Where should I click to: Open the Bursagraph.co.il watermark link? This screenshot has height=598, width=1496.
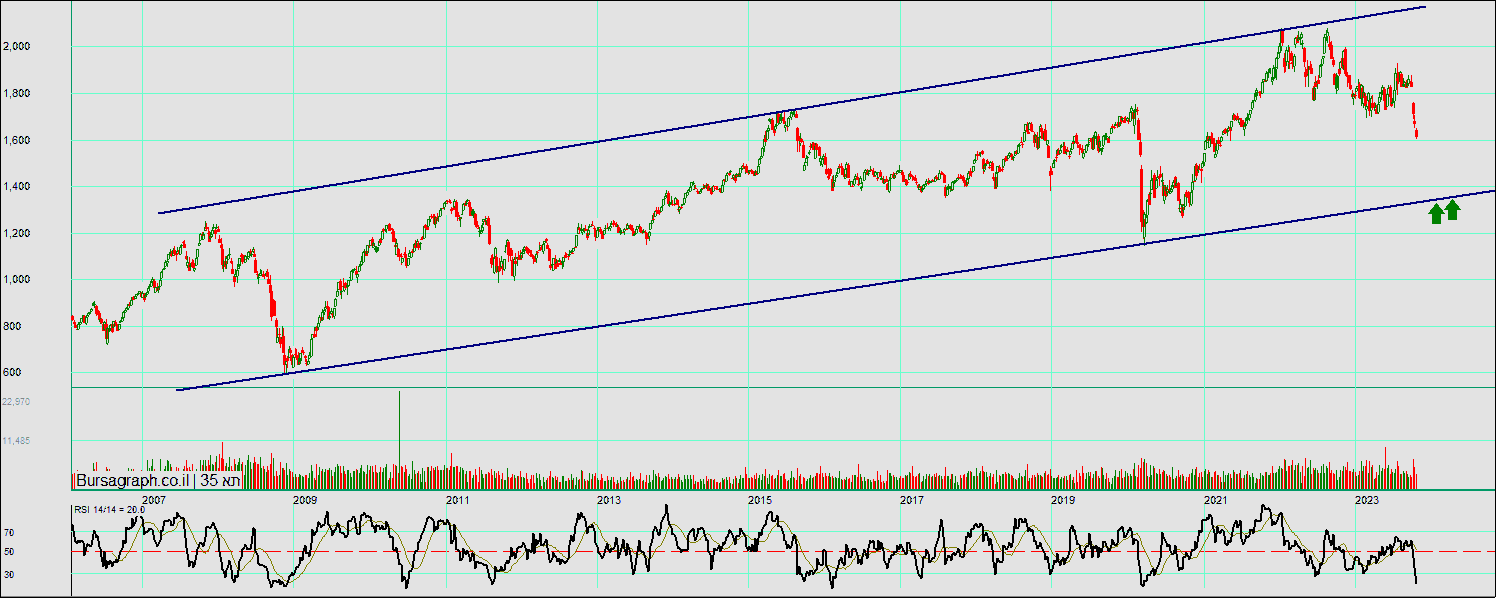point(134,481)
